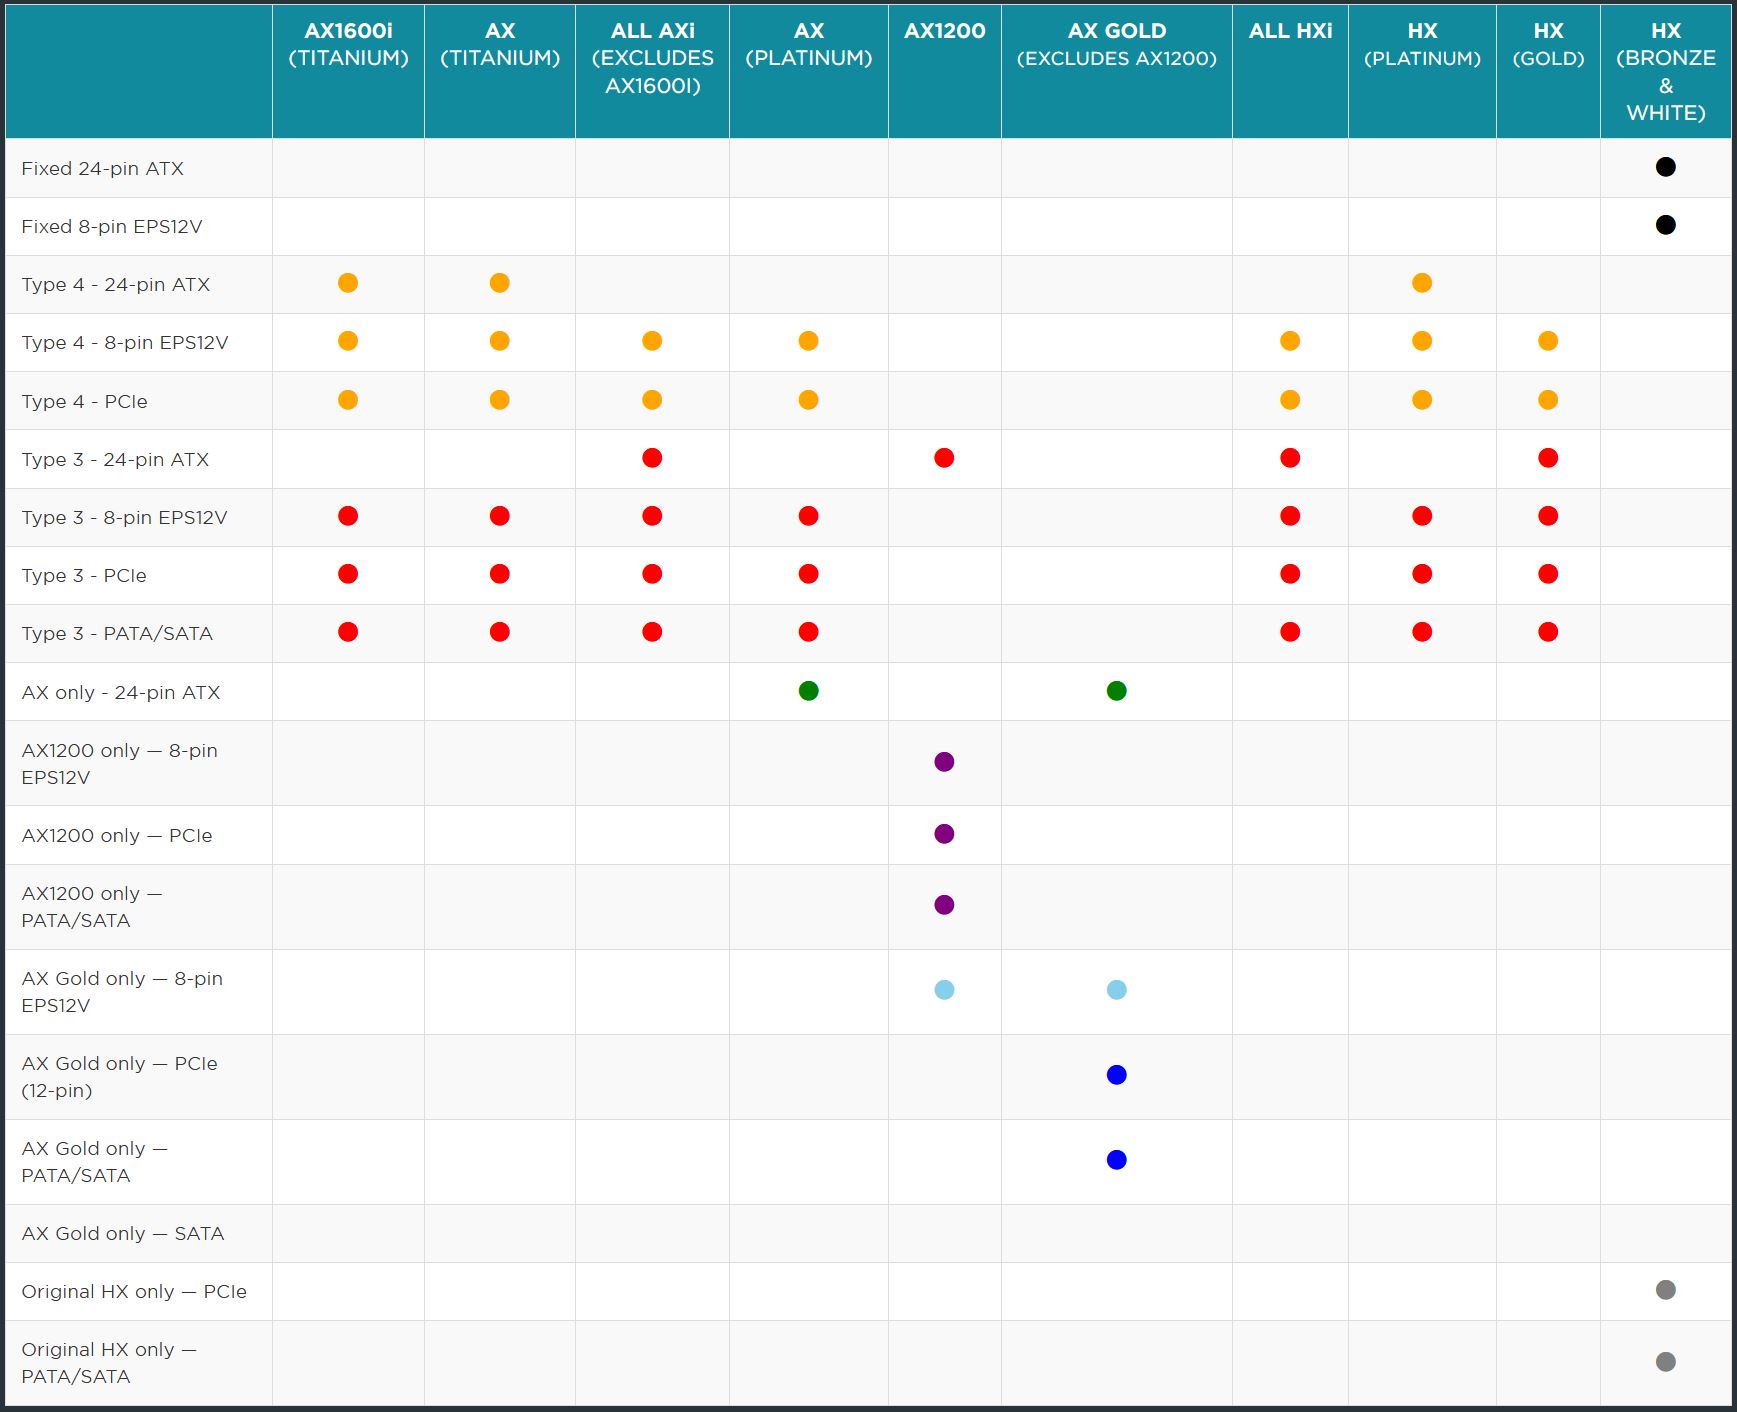Viewport: 1737px width, 1412px height.
Task: Click the 'AX Gold only — PCIe (12-pin)' label
Action: pyautogui.click(x=120, y=1077)
